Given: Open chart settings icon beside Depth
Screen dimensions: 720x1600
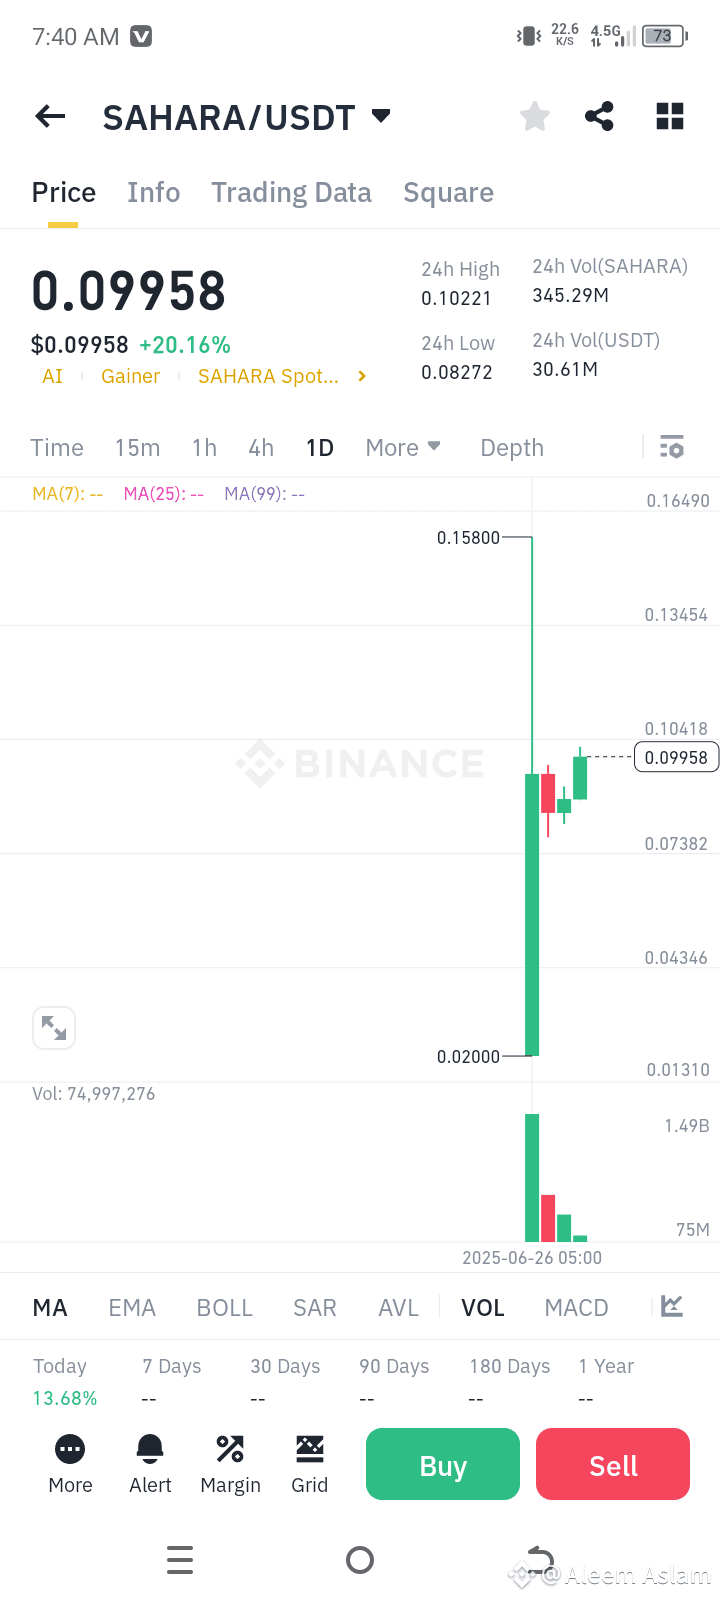Looking at the screenshot, I should (x=672, y=447).
